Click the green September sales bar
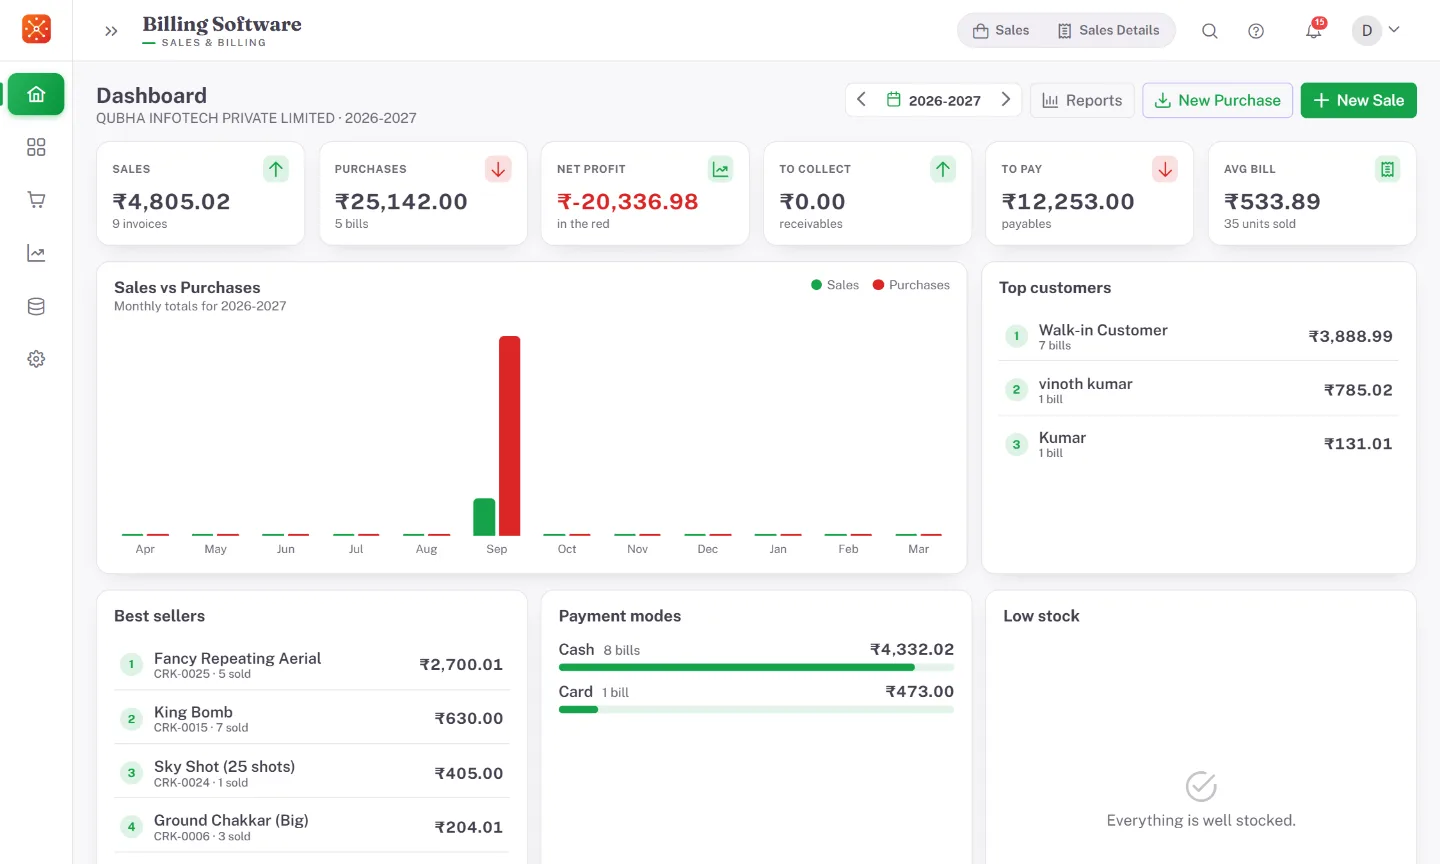 484,517
